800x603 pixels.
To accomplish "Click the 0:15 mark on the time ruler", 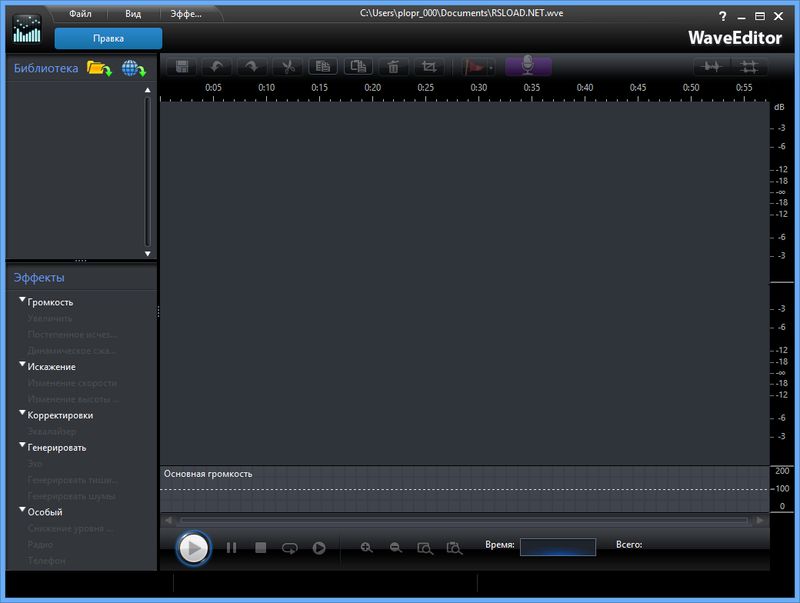I will pyautogui.click(x=319, y=88).
